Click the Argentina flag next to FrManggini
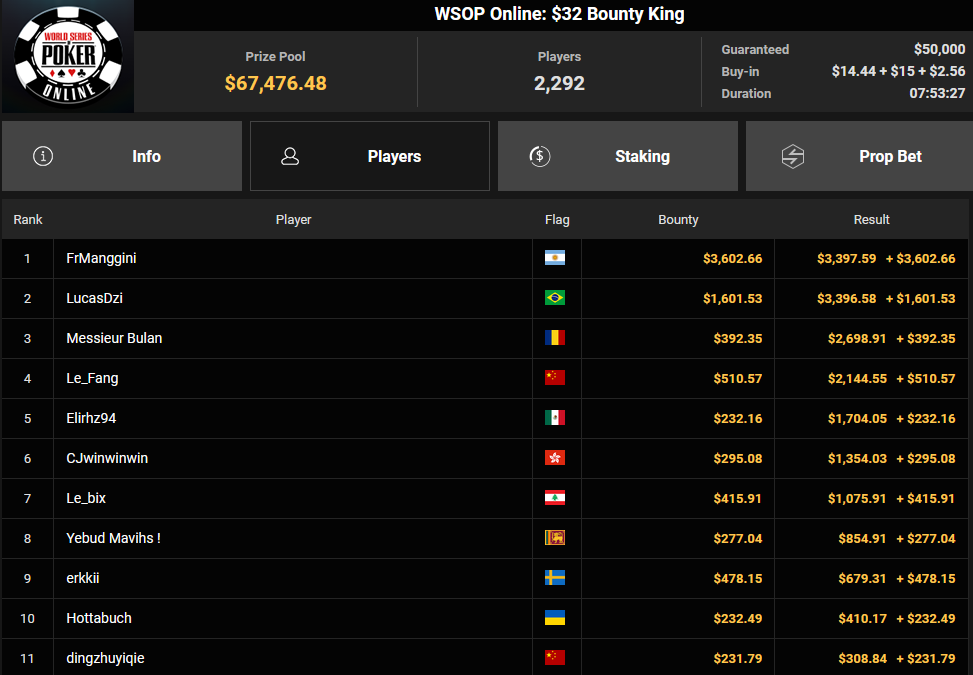973x675 pixels. (x=555, y=258)
